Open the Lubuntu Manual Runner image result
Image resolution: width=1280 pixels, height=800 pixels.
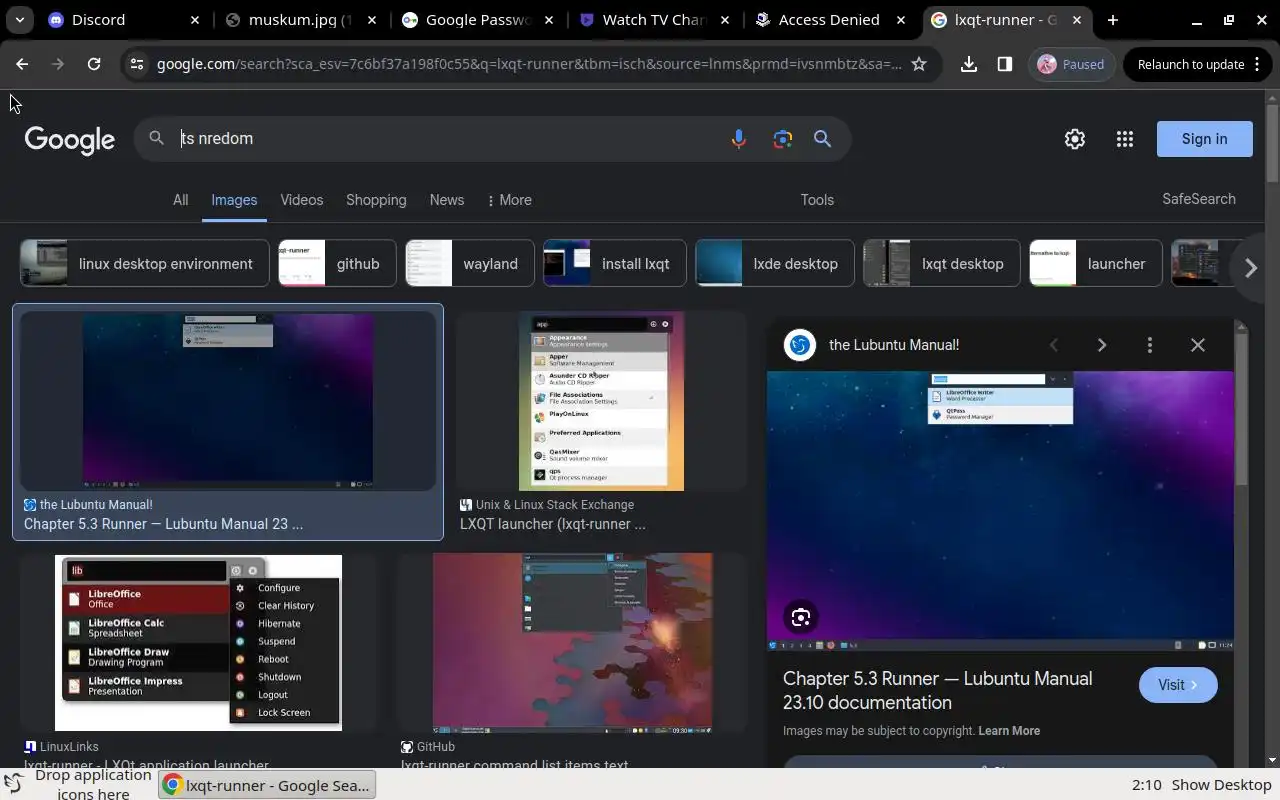tap(228, 400)
